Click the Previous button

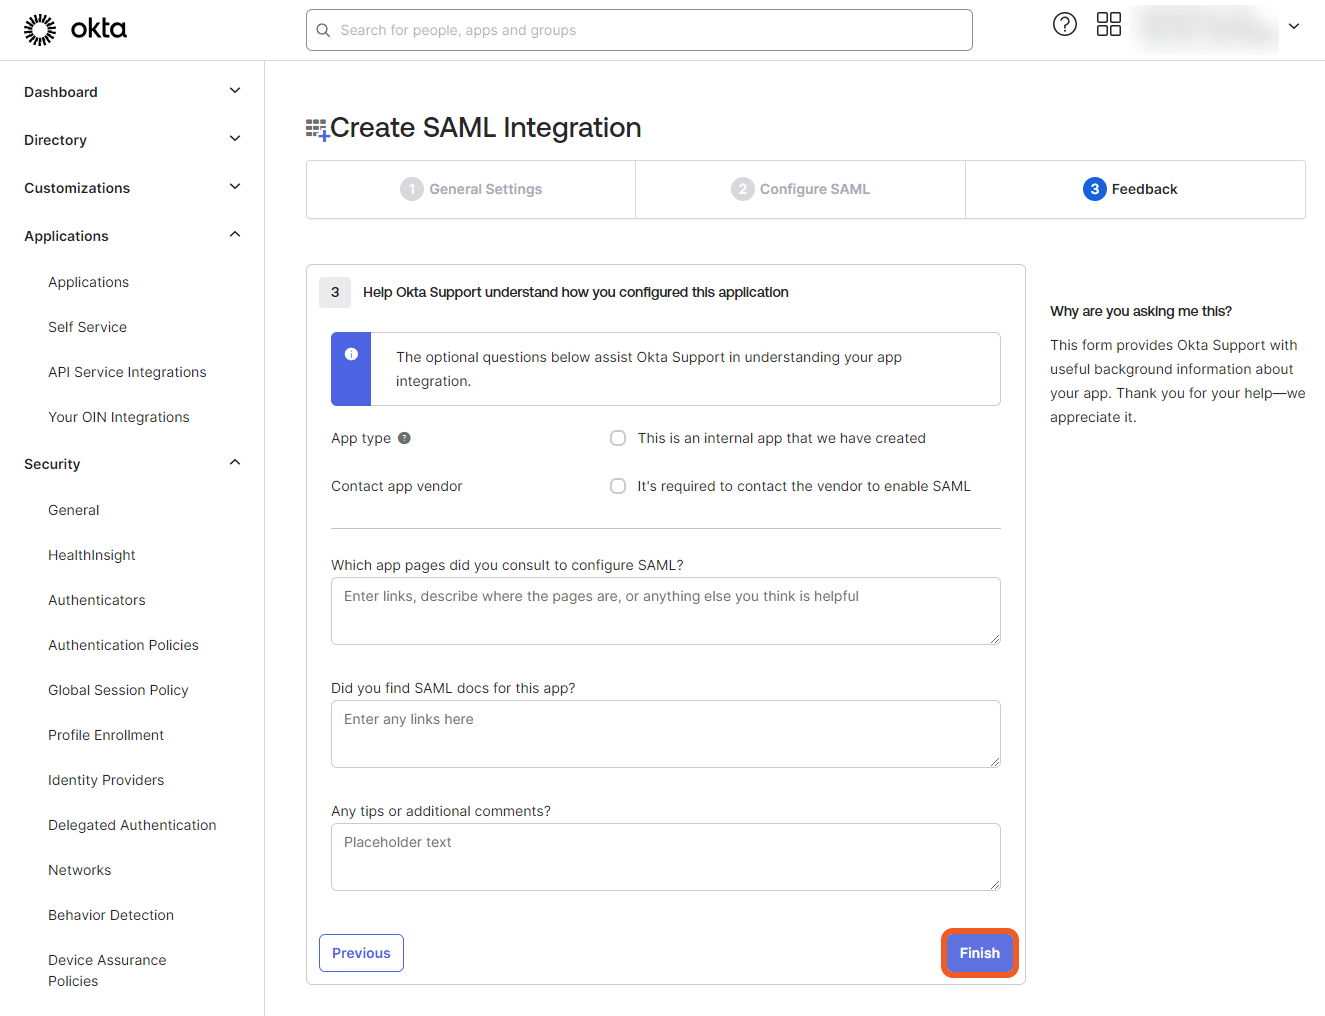click(361, 953)
